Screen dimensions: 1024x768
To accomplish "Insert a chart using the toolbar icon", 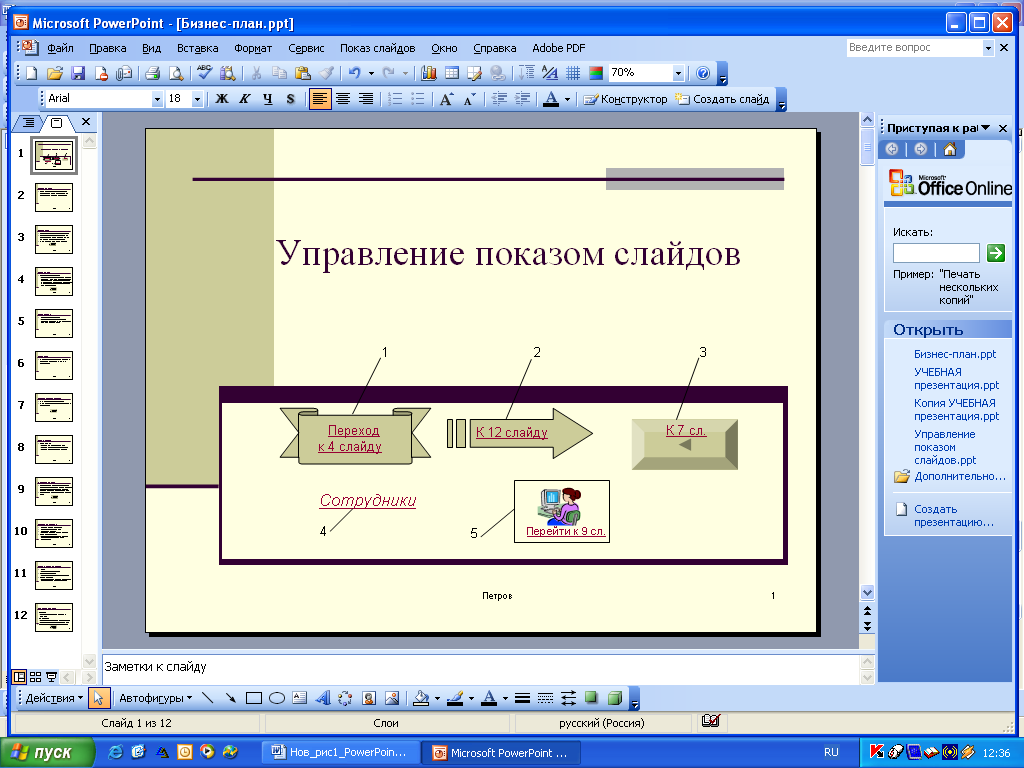I will (429, 73).
